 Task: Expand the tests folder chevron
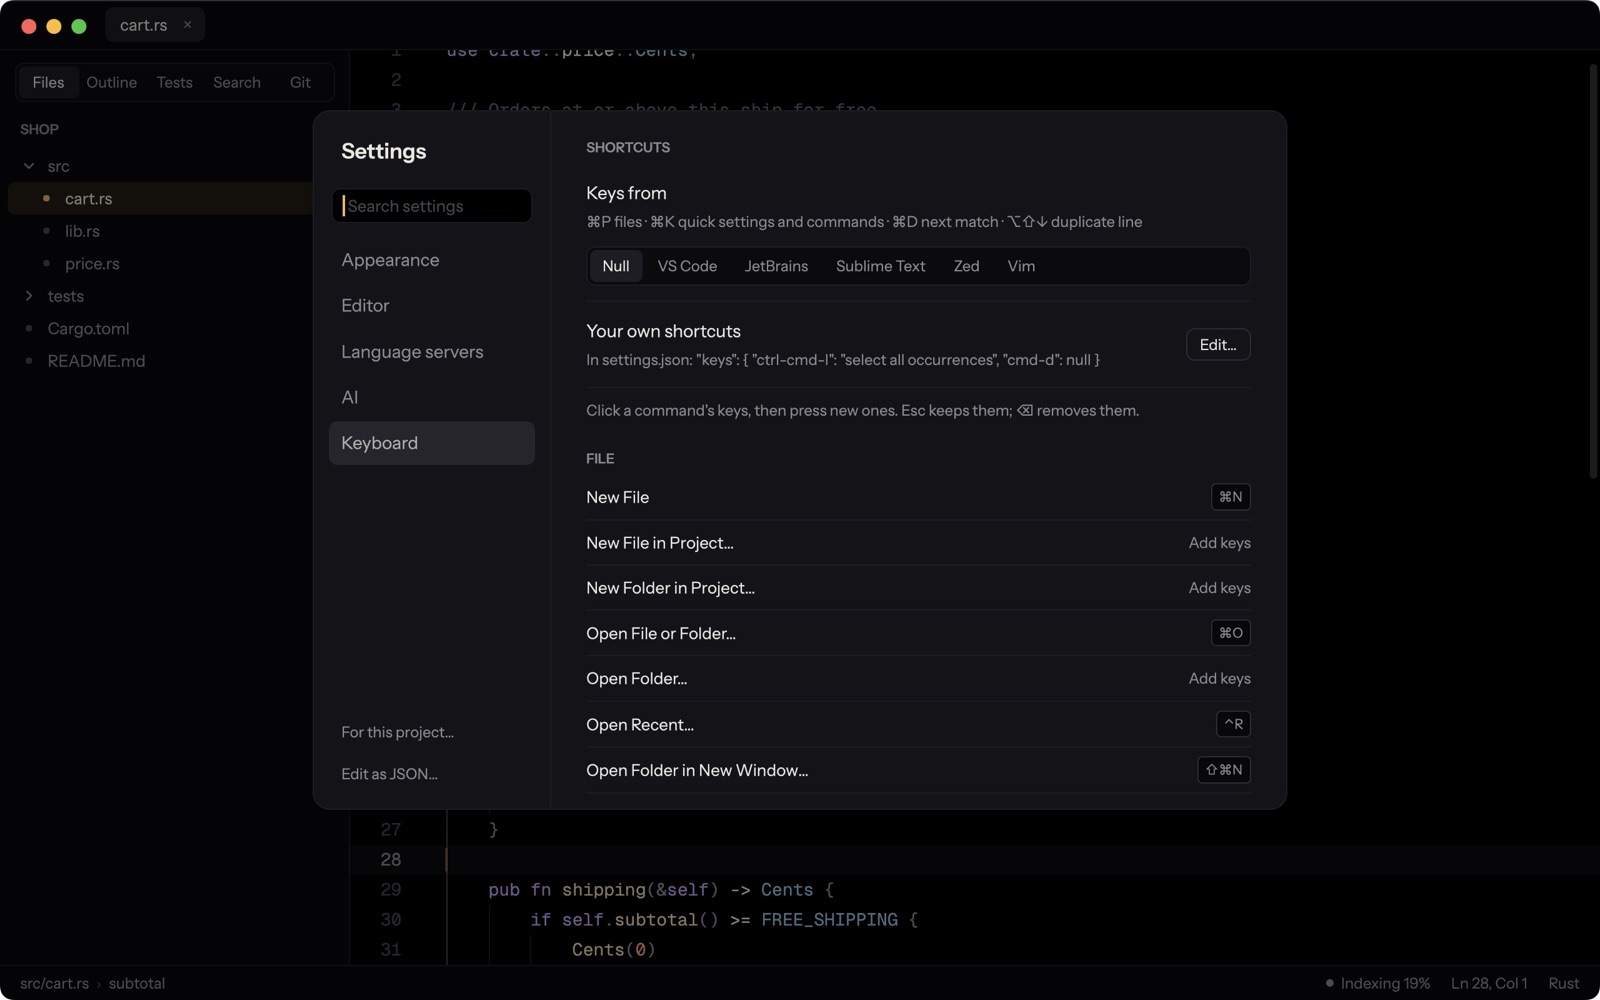coord(29,296)
